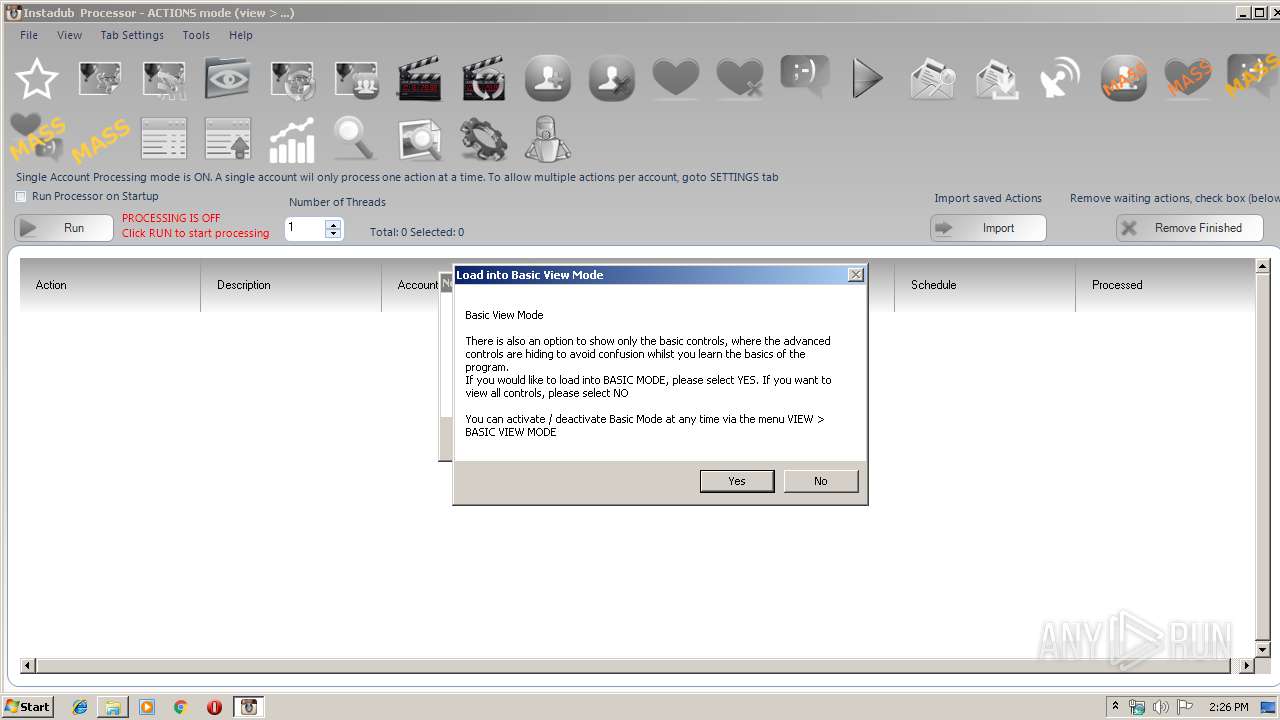Click the photo with refresh arrows icon
1280x720 pixels.
click(292, 78)
